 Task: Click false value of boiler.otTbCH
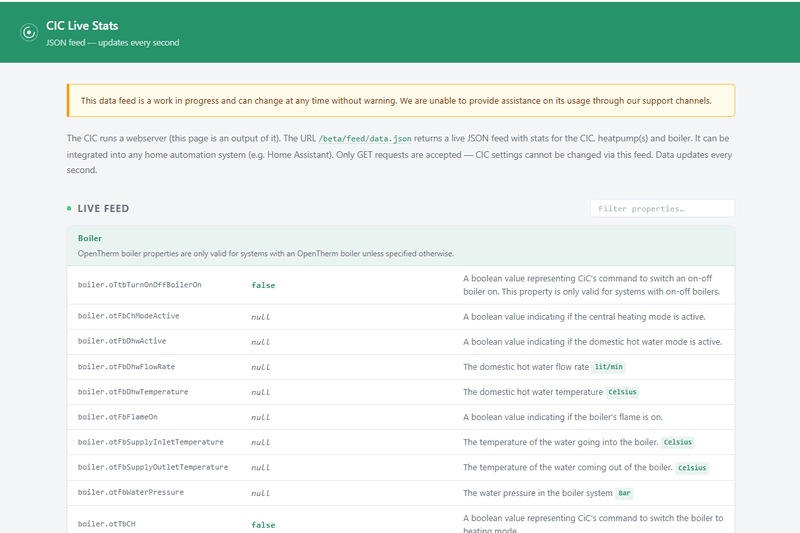pyautogui.click(x=263, y=525)
